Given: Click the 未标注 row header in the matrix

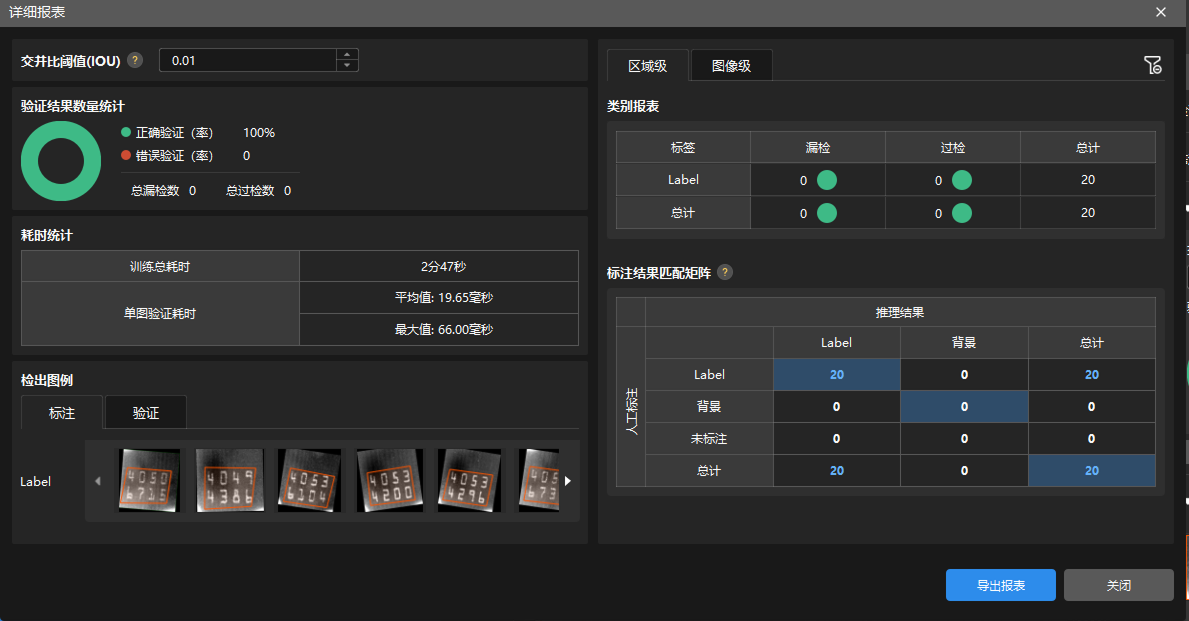Looking at the screenshot, I should point(709,438).
